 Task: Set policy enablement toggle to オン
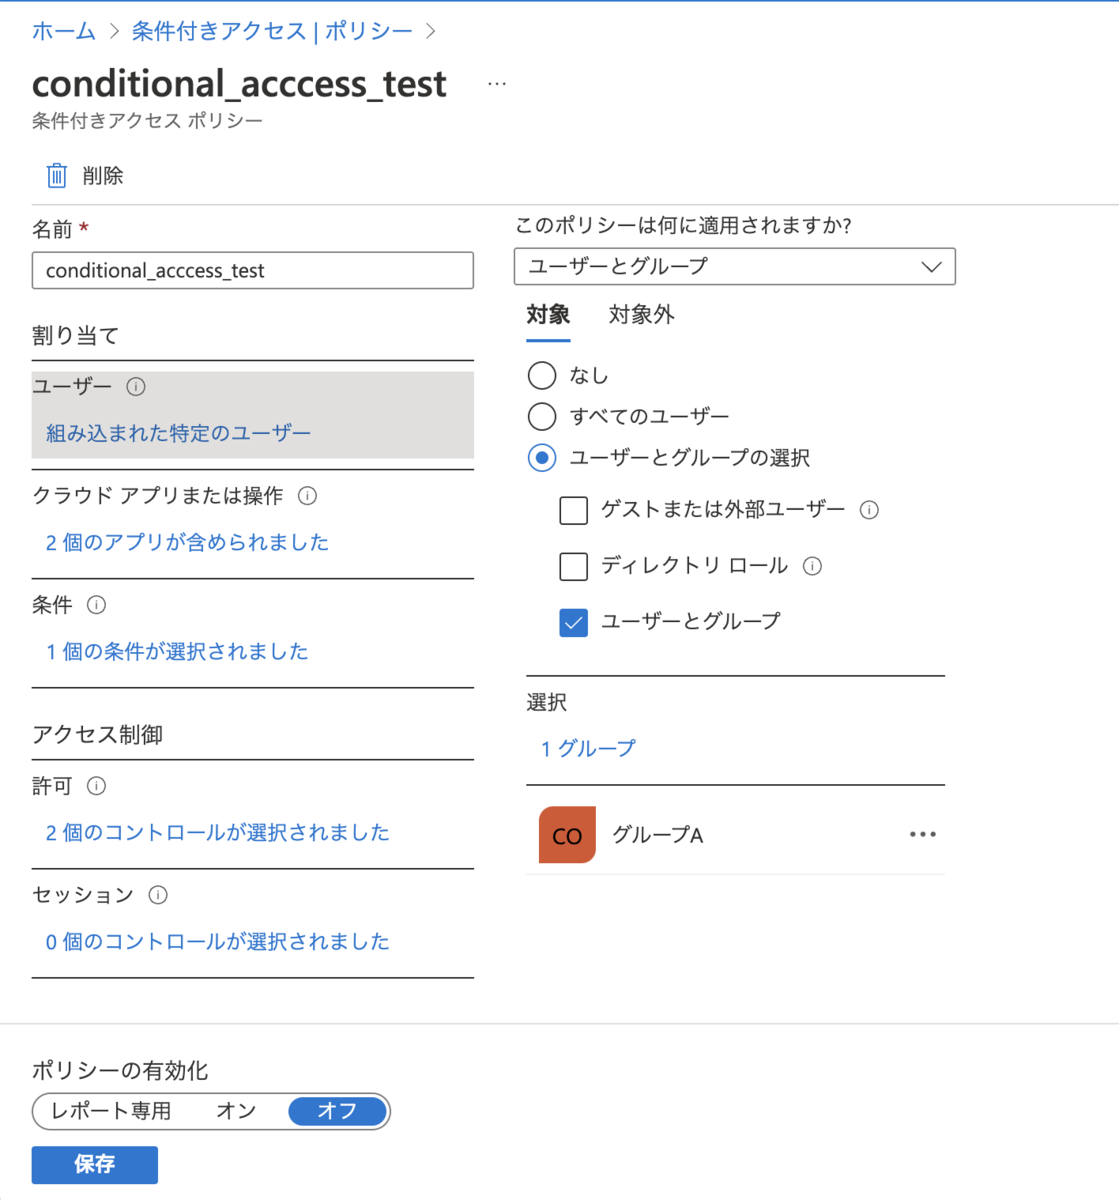[237, 1111]
